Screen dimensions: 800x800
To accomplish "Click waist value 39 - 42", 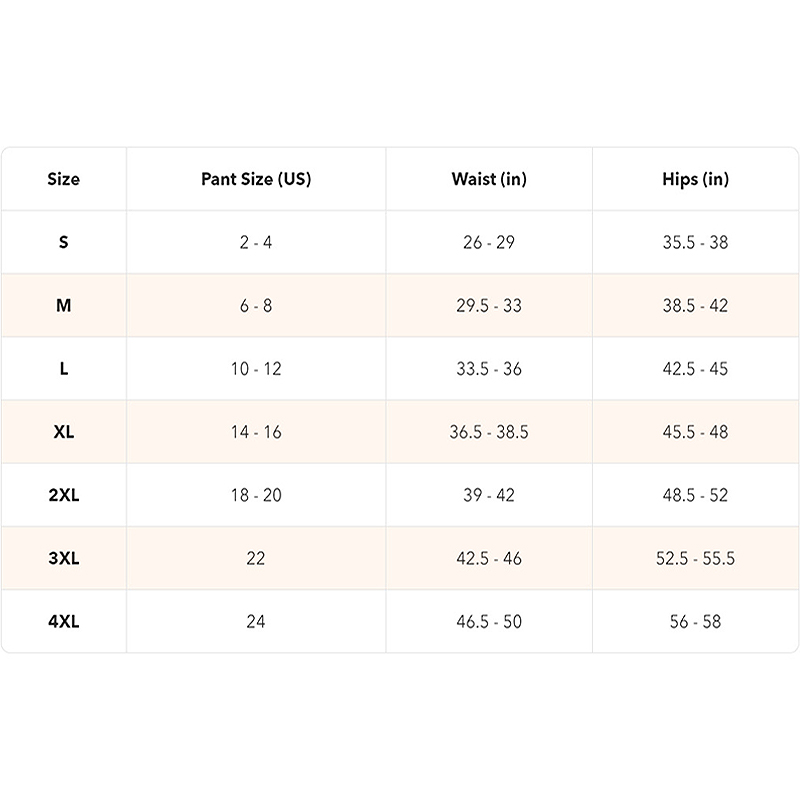I will coord(489,495).
